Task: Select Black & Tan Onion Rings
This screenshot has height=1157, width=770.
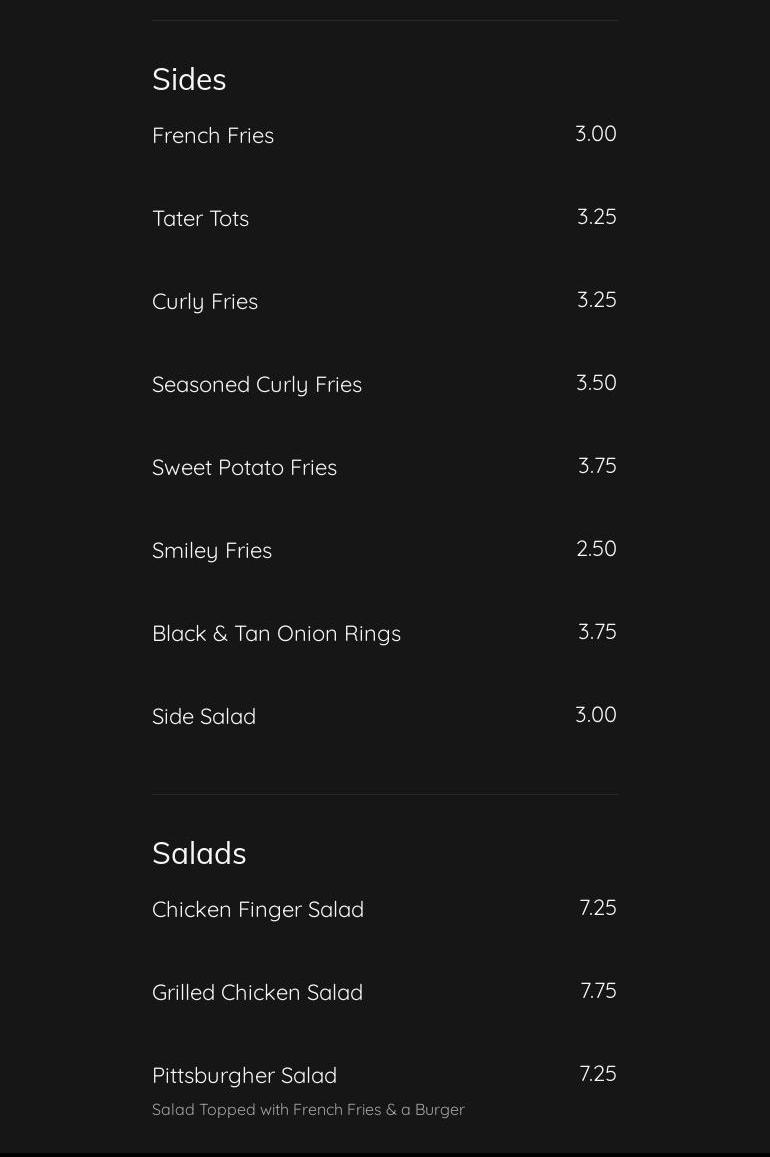Action: tap(276, 634)
